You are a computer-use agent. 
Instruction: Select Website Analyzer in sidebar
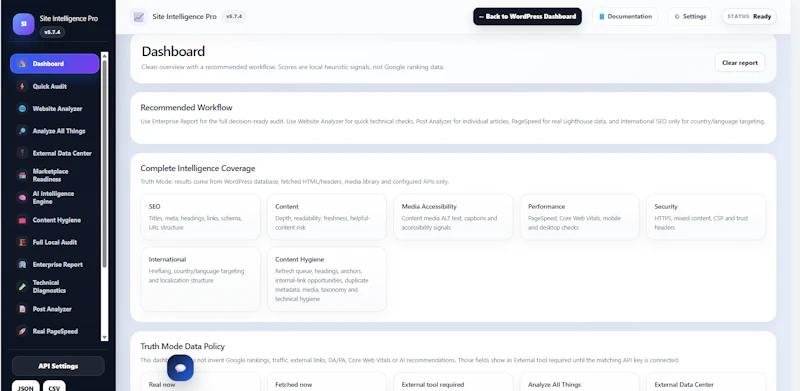[55, 109]
